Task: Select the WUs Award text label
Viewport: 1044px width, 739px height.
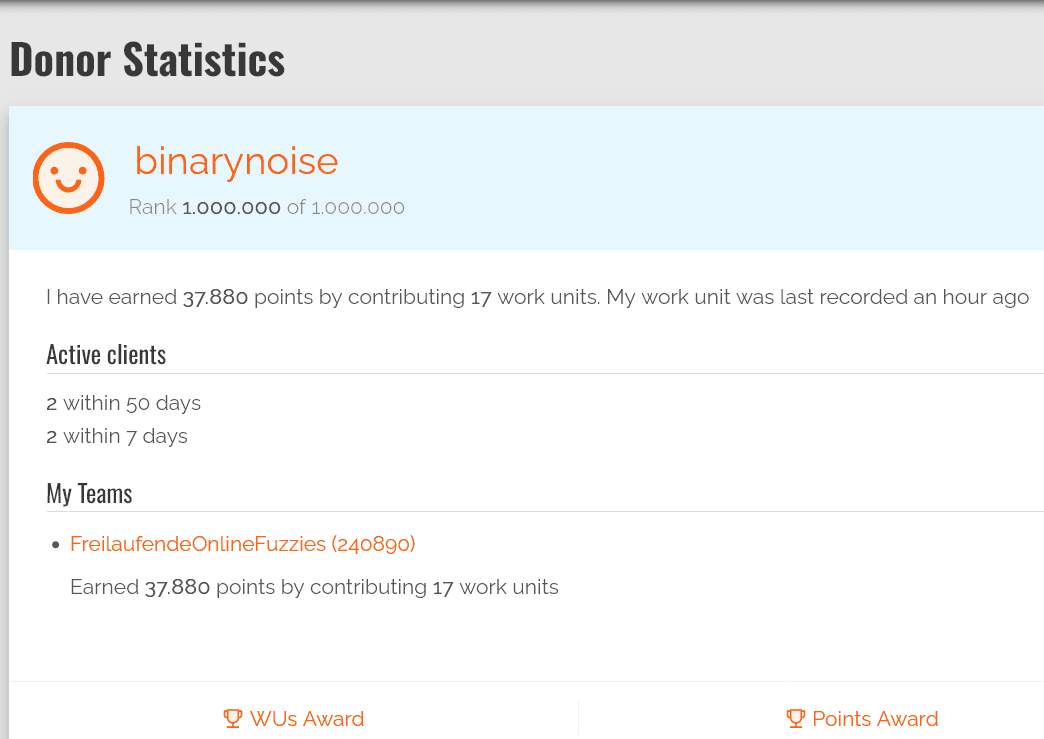Action: (306, 719)
